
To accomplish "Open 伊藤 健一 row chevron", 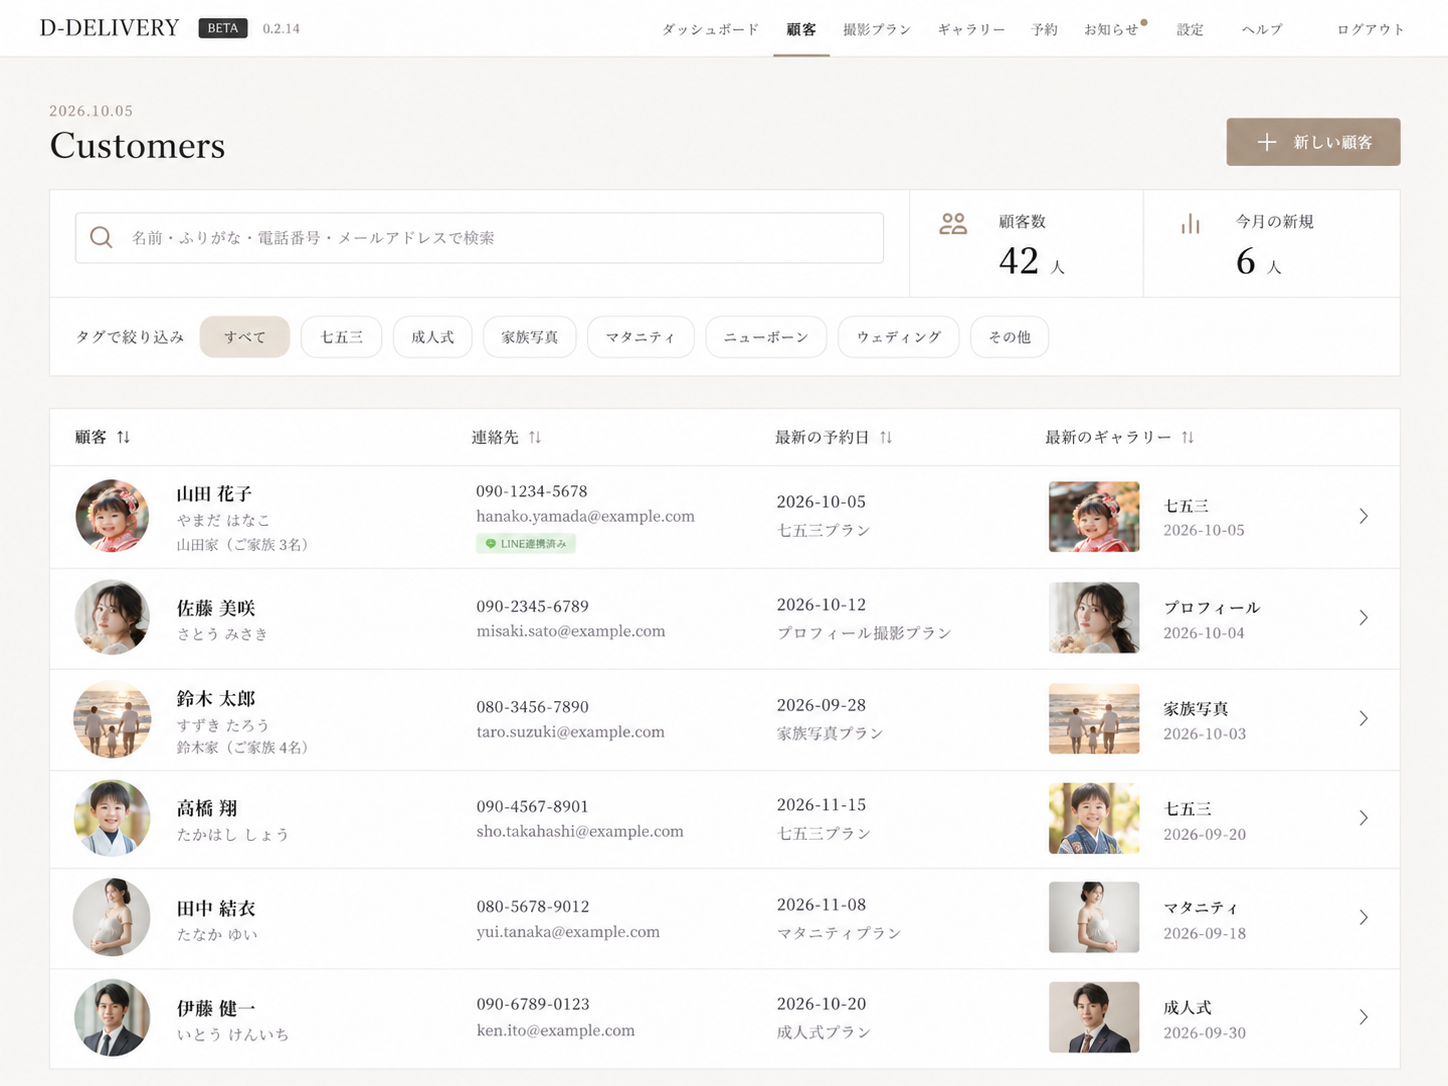I will [x=1363, y=1017].
